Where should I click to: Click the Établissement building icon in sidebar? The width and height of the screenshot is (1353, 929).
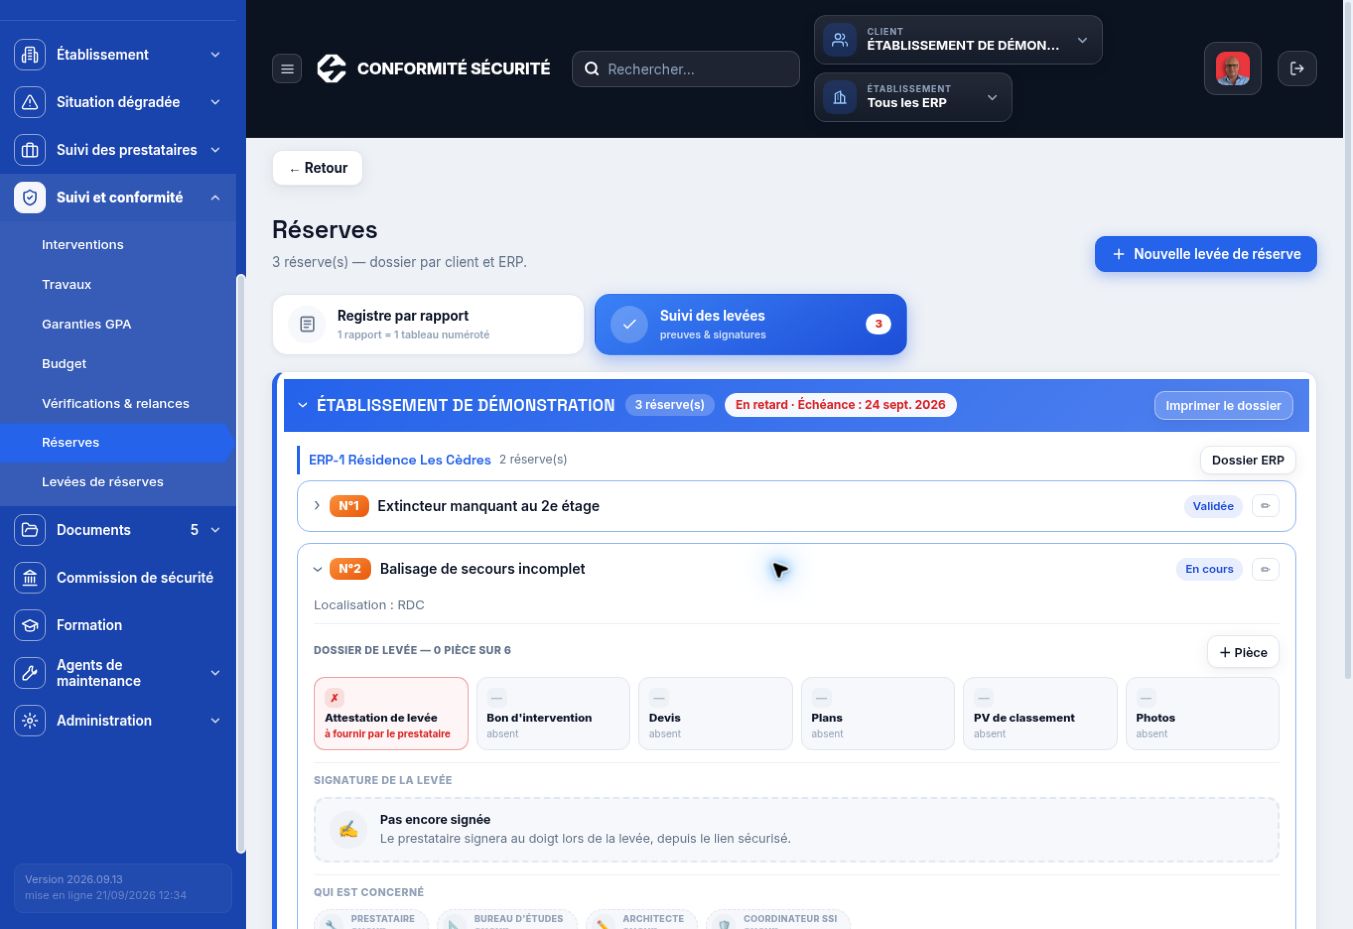pyautogui.click(x=30, y=55)
